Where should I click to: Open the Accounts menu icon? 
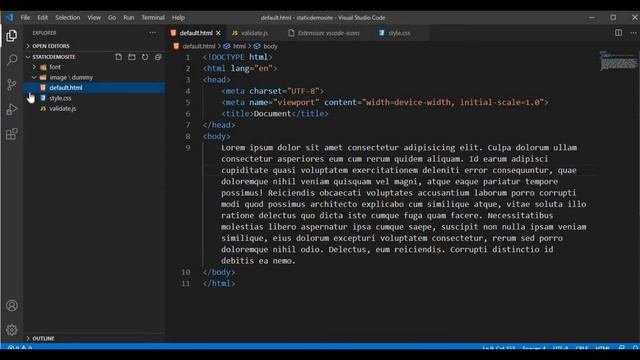pos(11,305)
